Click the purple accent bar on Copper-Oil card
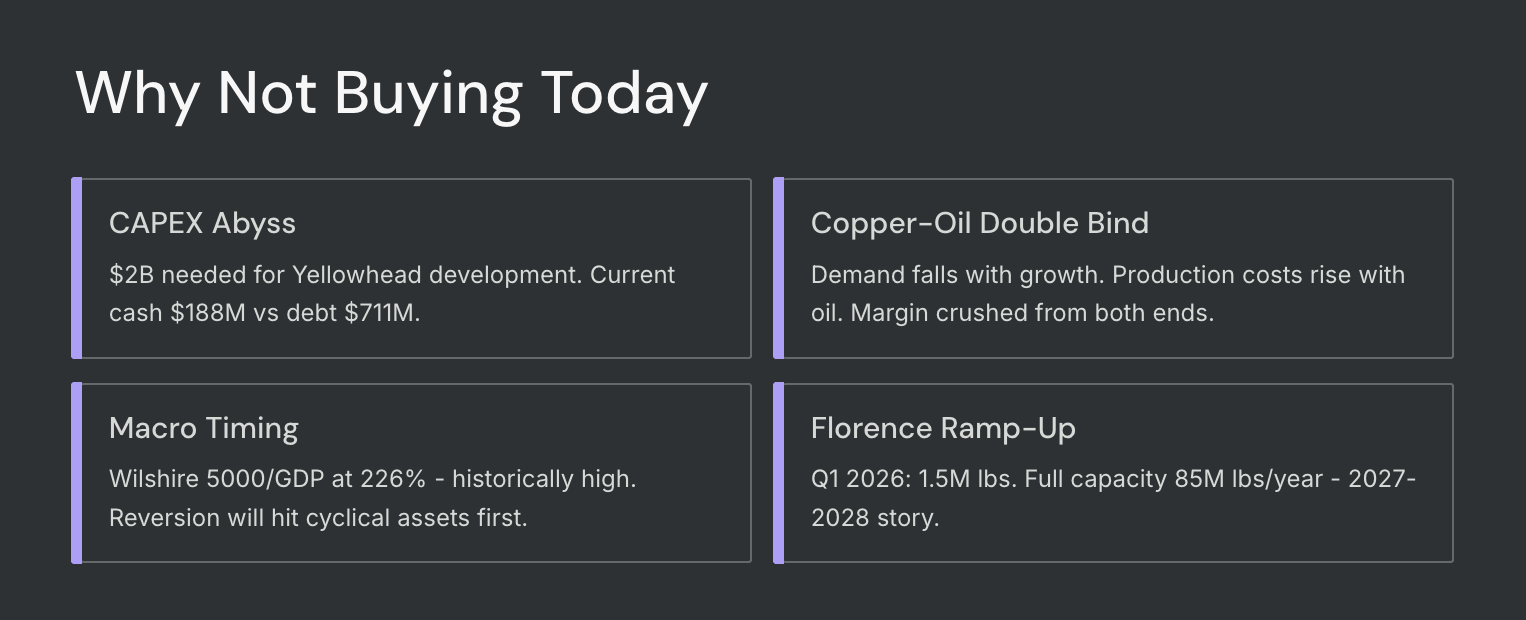1526x620 pixels. 778,268
